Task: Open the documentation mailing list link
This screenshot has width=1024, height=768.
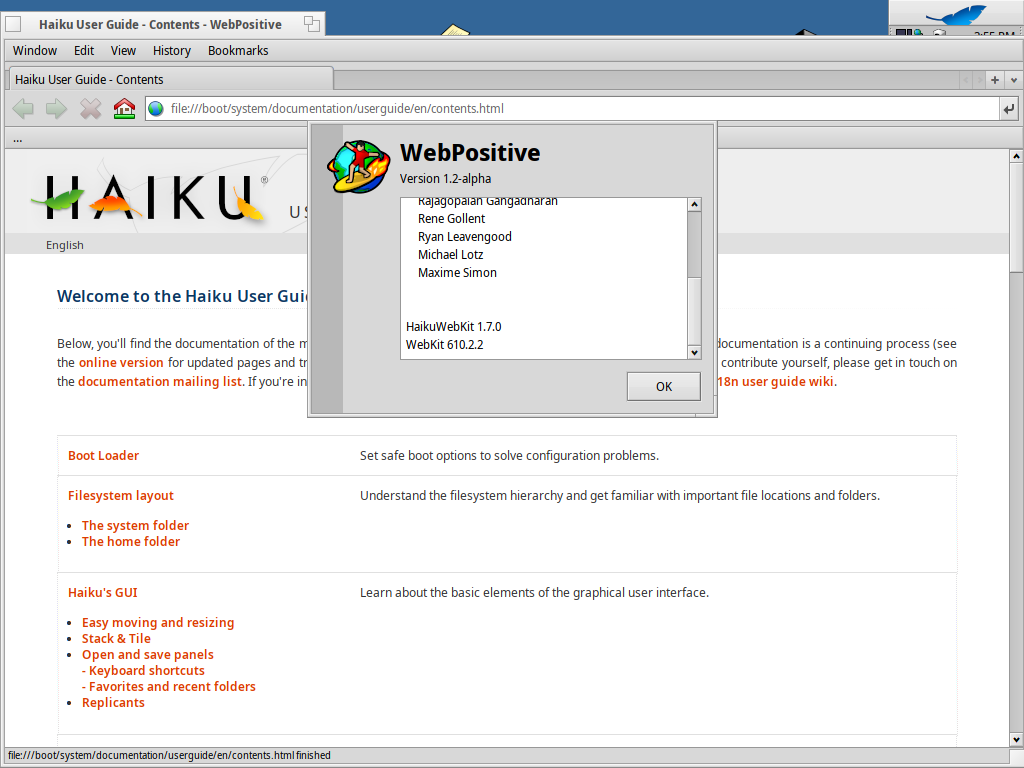Action: 160,381
